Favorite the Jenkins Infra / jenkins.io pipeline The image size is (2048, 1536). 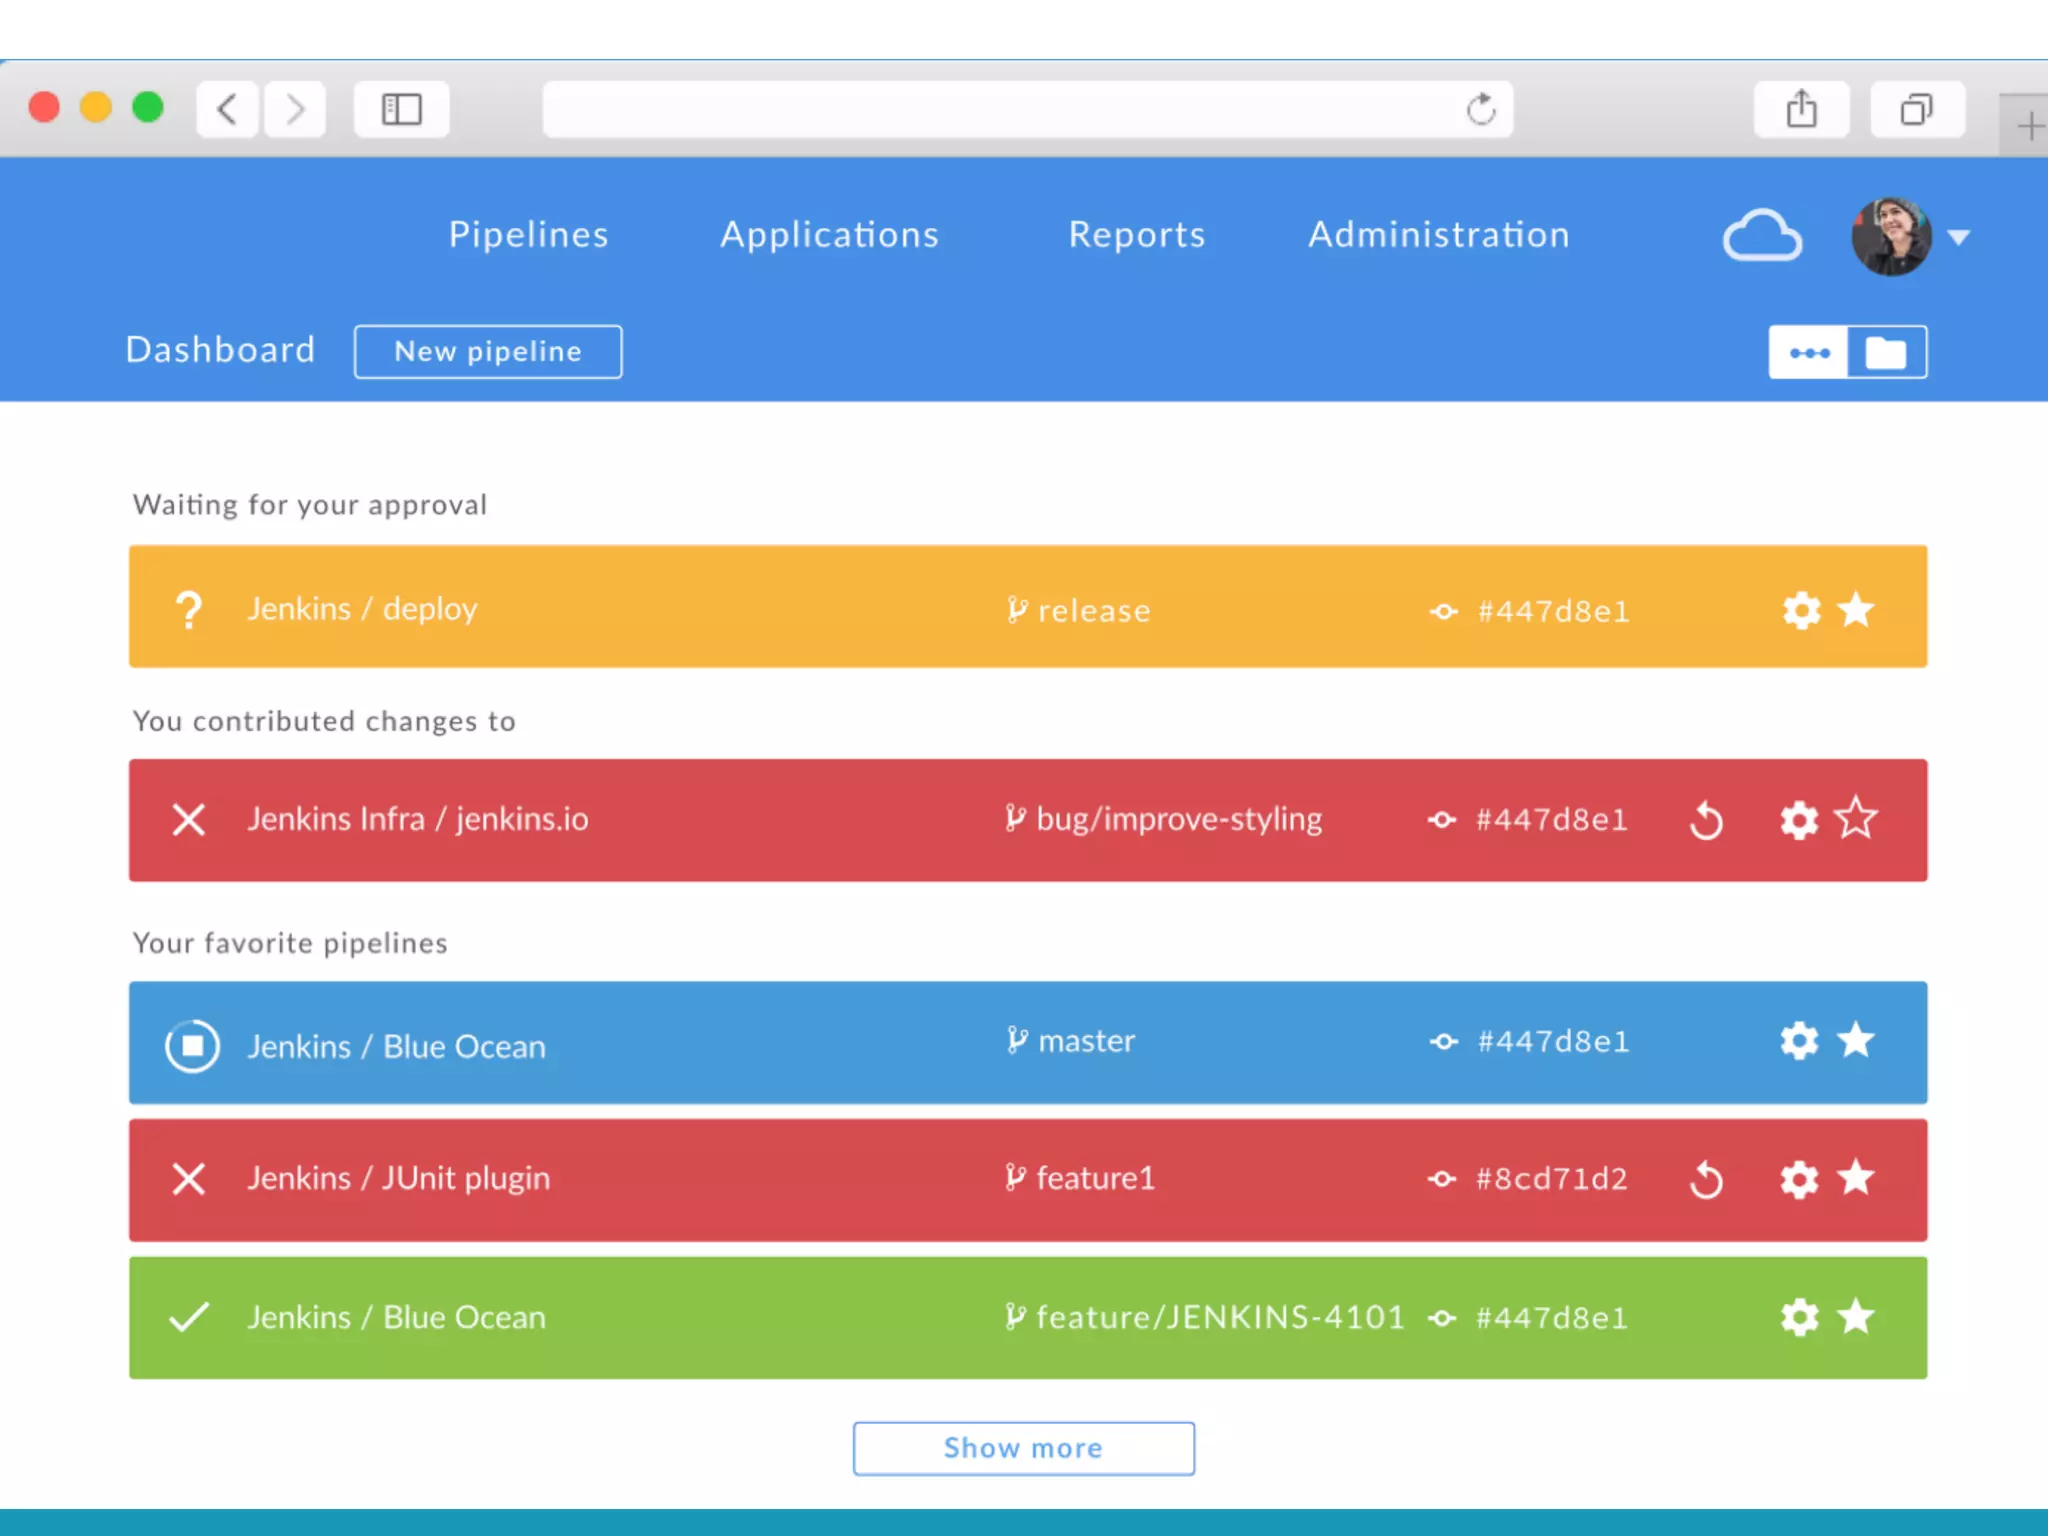click(x=1856, y=819)
